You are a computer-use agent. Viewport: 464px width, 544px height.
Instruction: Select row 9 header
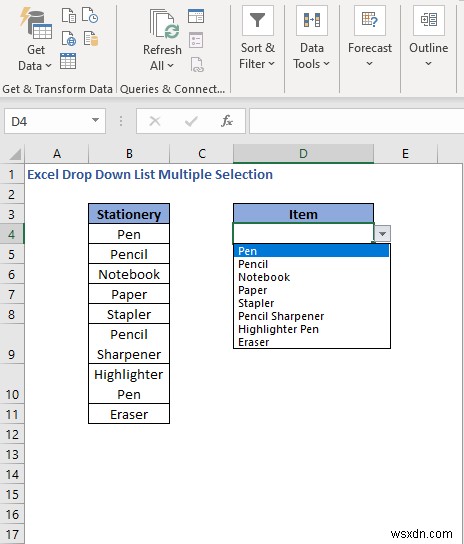(12, 344)
